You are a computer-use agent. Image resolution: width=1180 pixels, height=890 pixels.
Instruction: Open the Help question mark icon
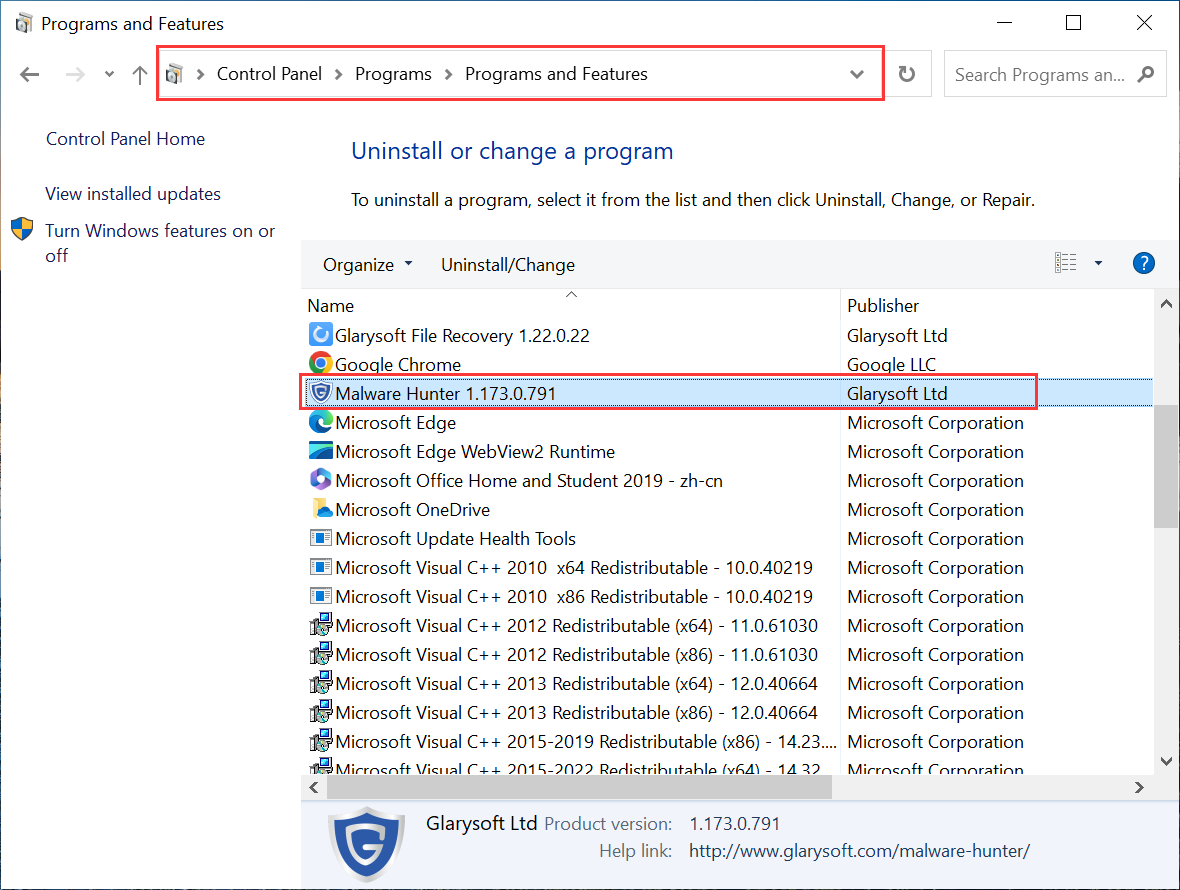pos(1144,264)
